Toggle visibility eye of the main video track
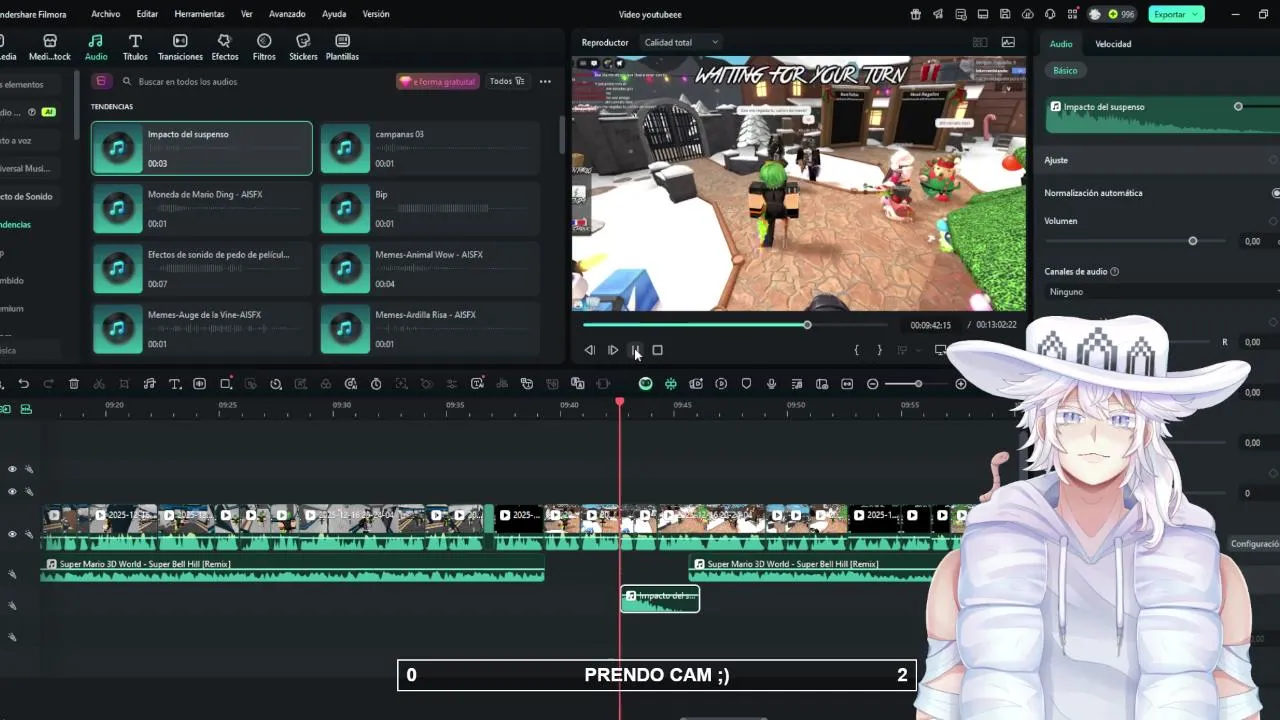Screen dimensions: 1280x720 point(12,534)
